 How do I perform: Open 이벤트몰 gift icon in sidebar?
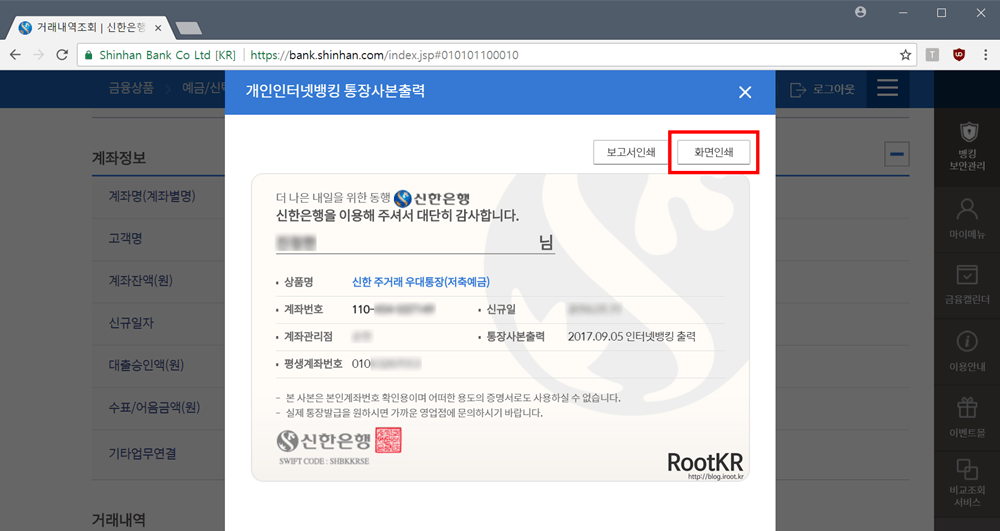[967, 418]
